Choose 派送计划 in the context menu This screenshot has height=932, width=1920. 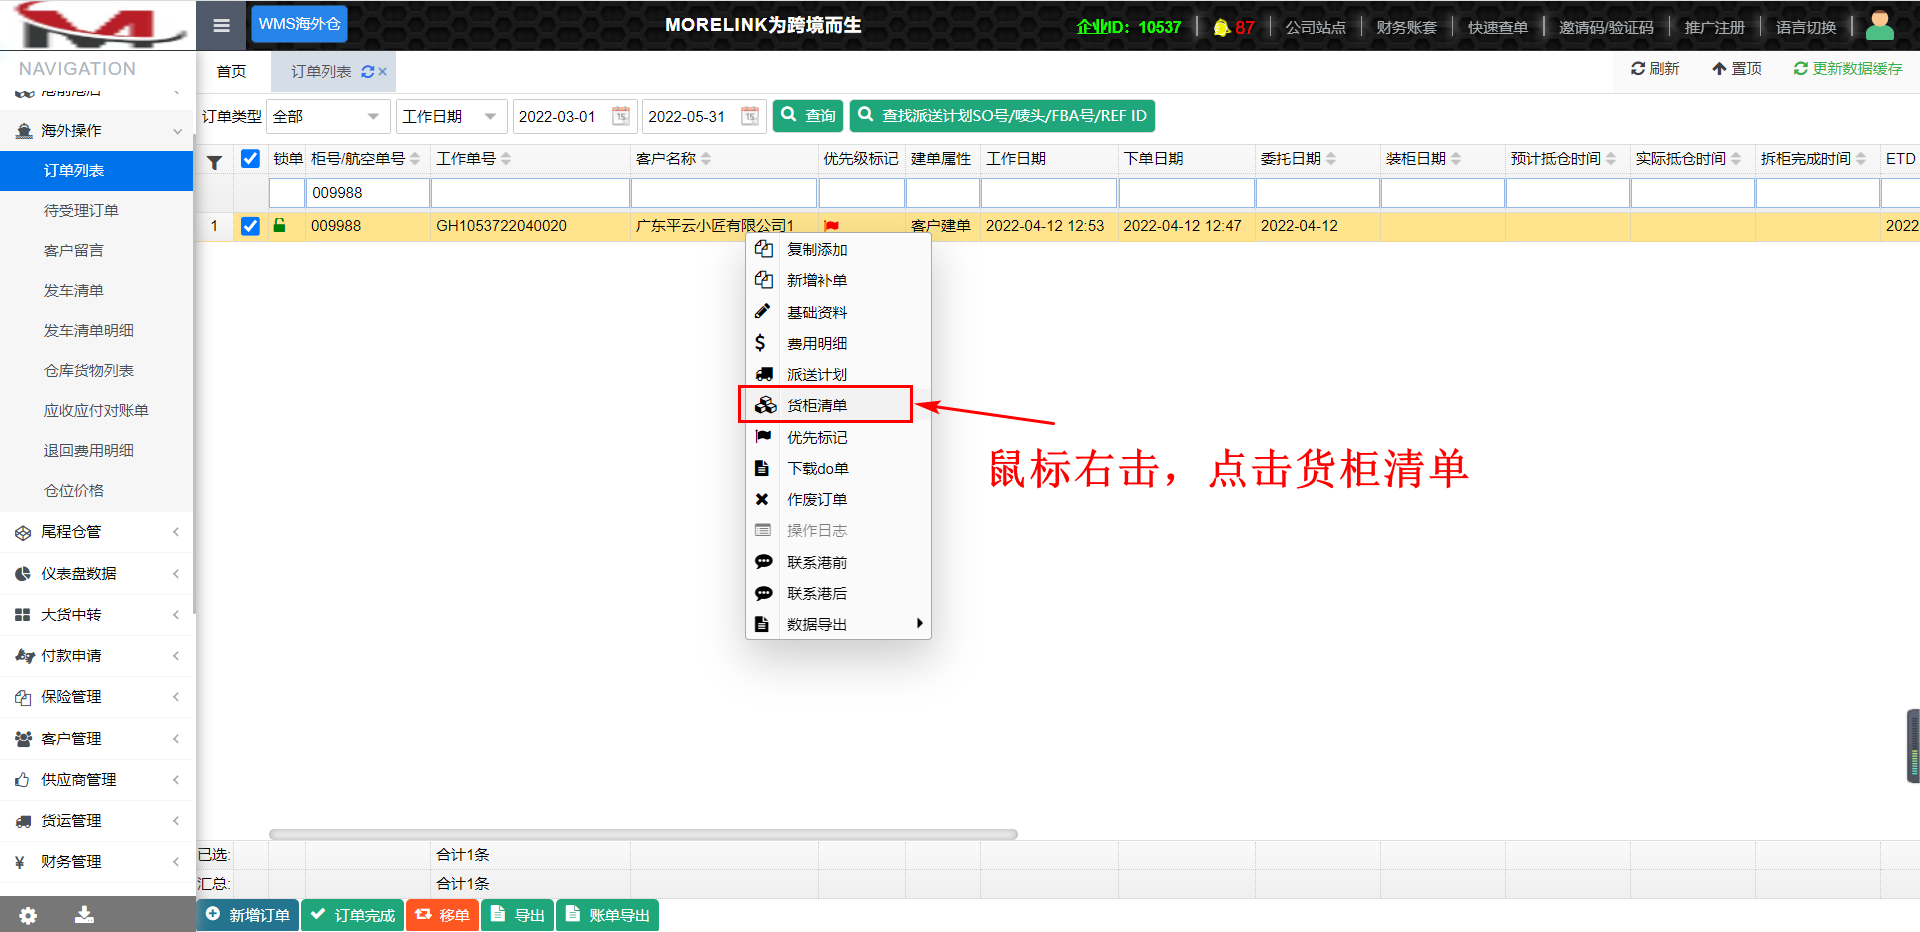coord(817,374)
